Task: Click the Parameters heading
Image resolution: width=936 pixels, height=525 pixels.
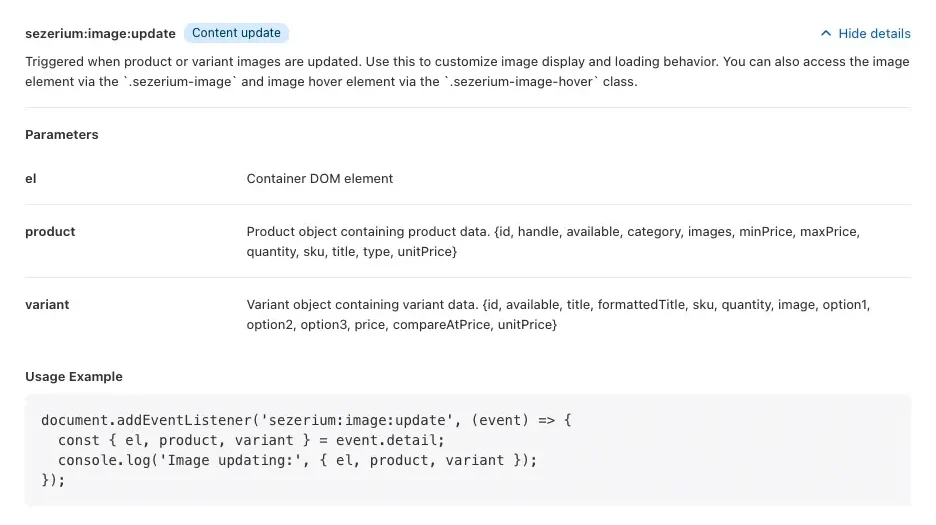Action: (x=61, y=134)
